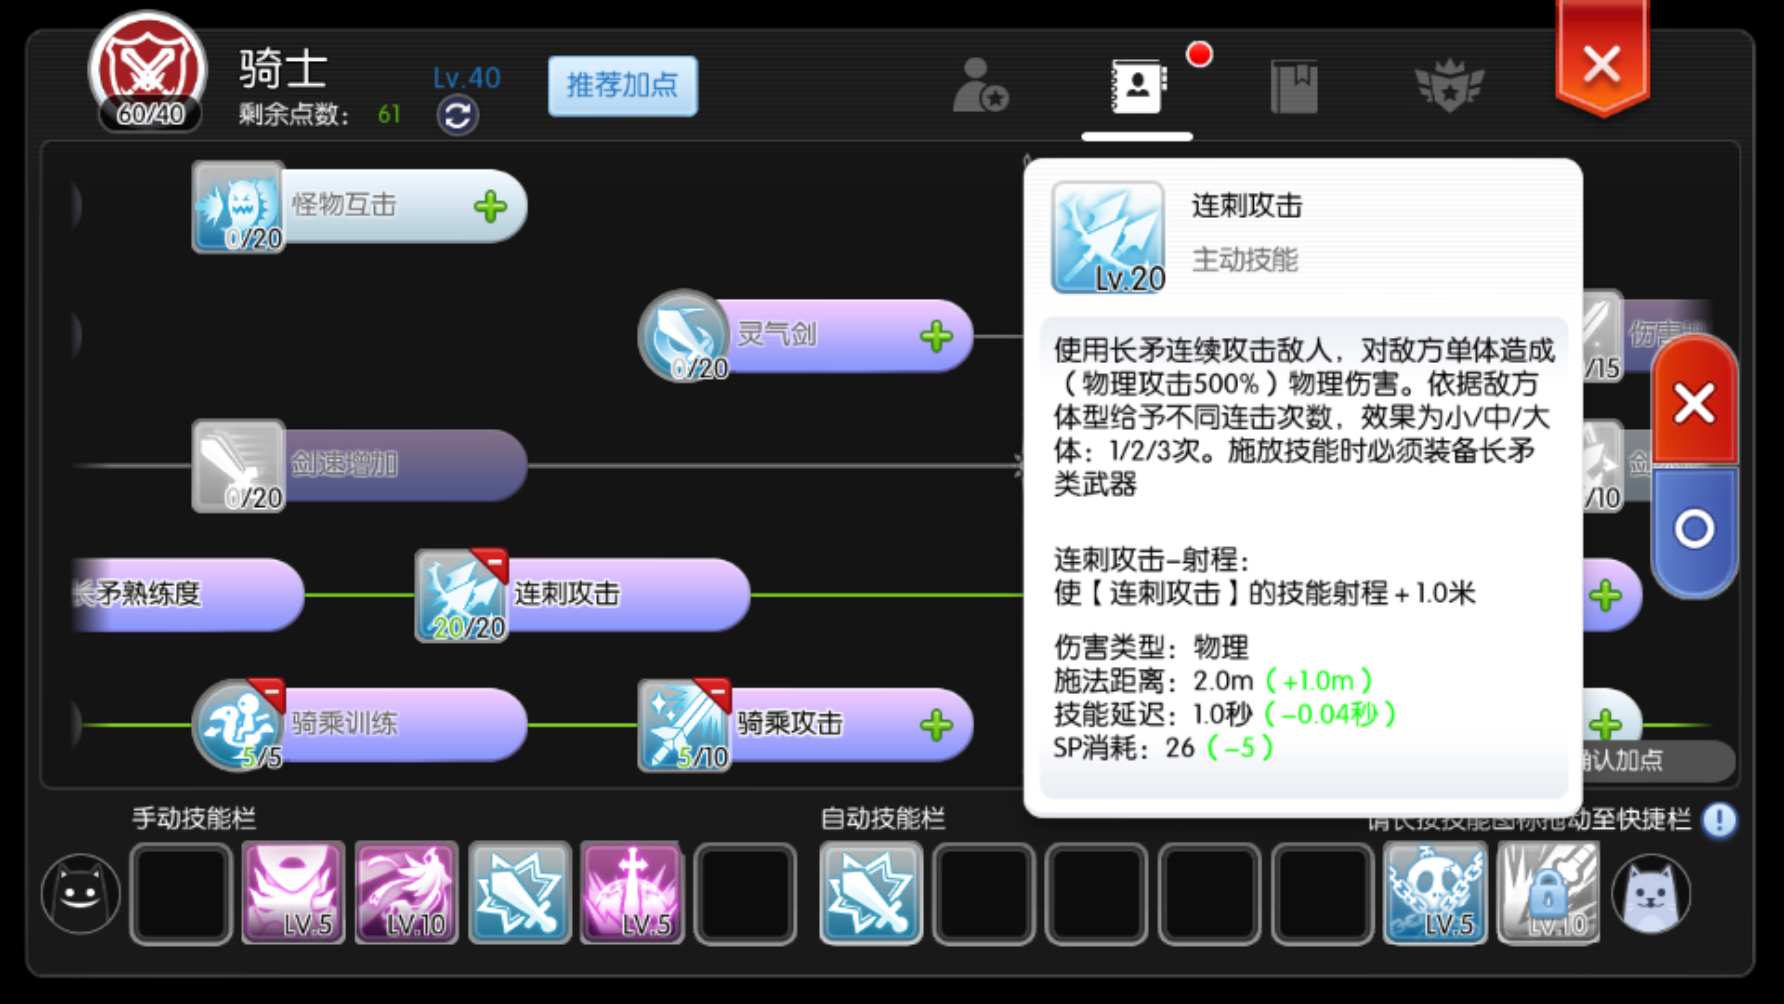Click the skull chain LV.5 auto skill
This screenshot has height=1004, width=1784.
(x=1435, y=893)
